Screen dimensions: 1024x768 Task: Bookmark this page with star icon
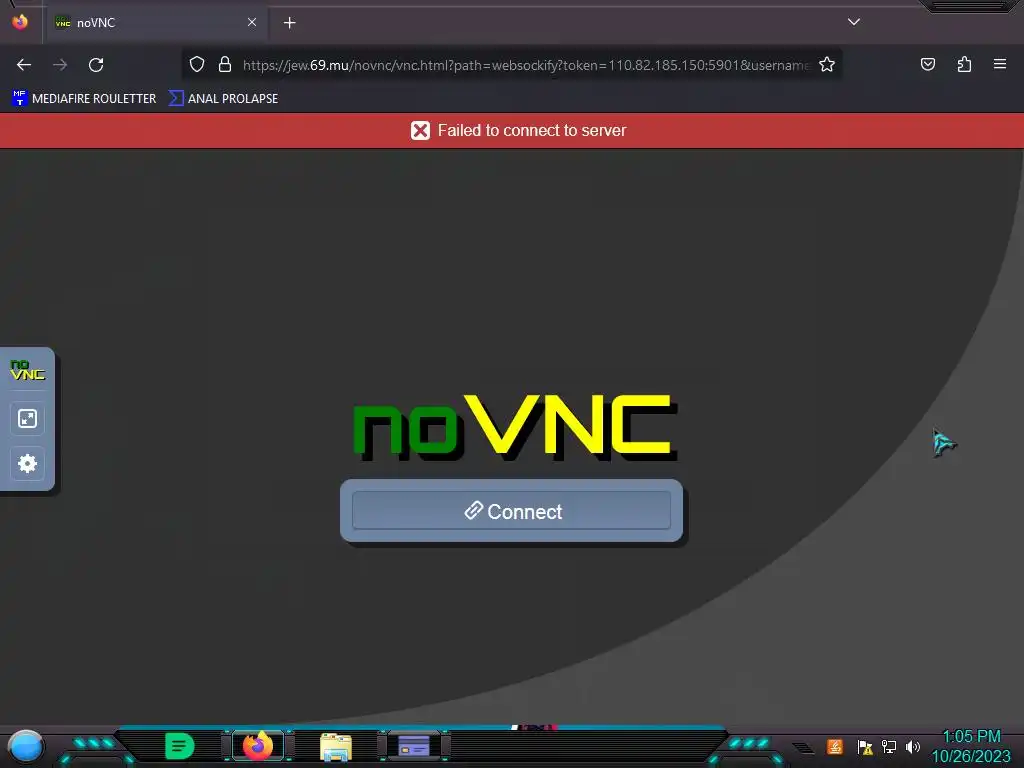827,65
